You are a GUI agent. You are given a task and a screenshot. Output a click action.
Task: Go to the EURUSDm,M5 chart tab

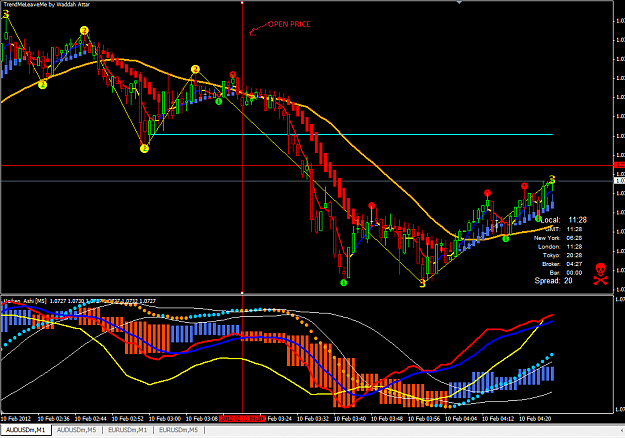(179, 430)
